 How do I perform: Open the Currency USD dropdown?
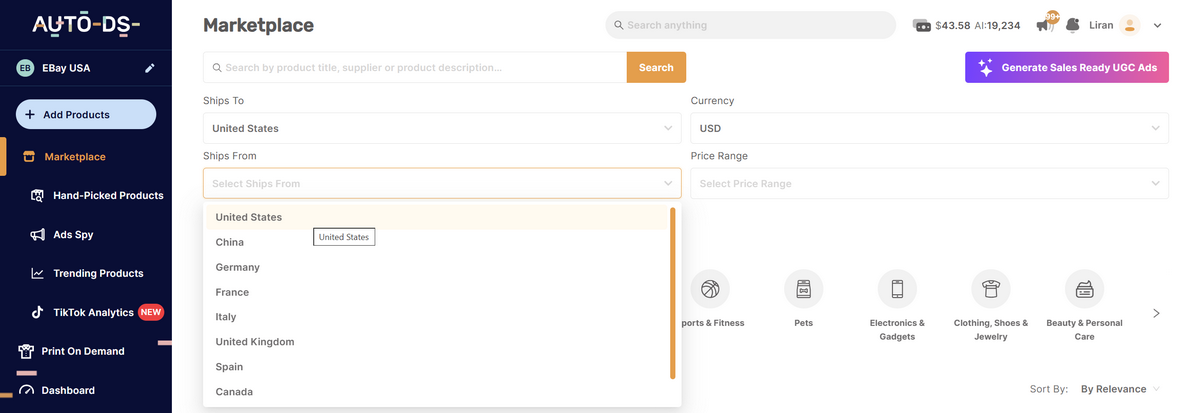pos(929,128)
